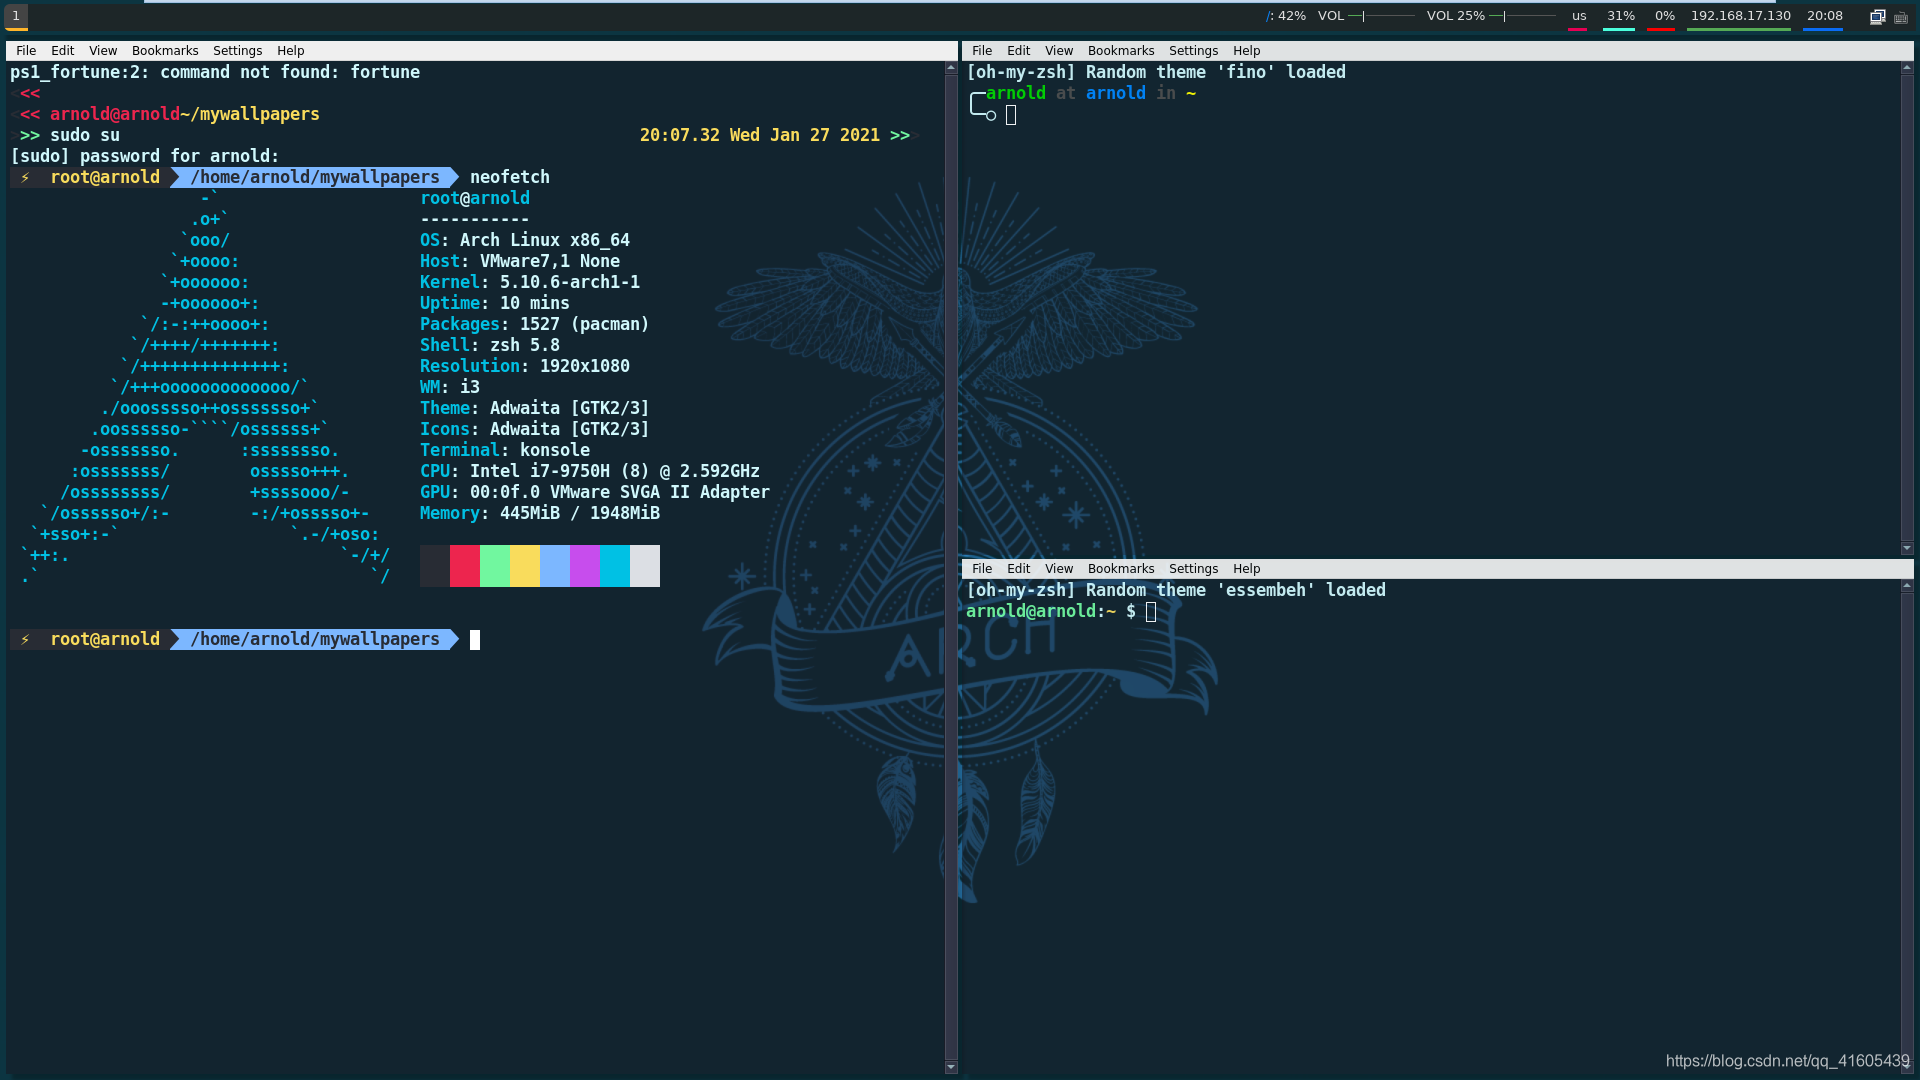
Task: Switch to i3 workspace 1
Action: (16, 16)
